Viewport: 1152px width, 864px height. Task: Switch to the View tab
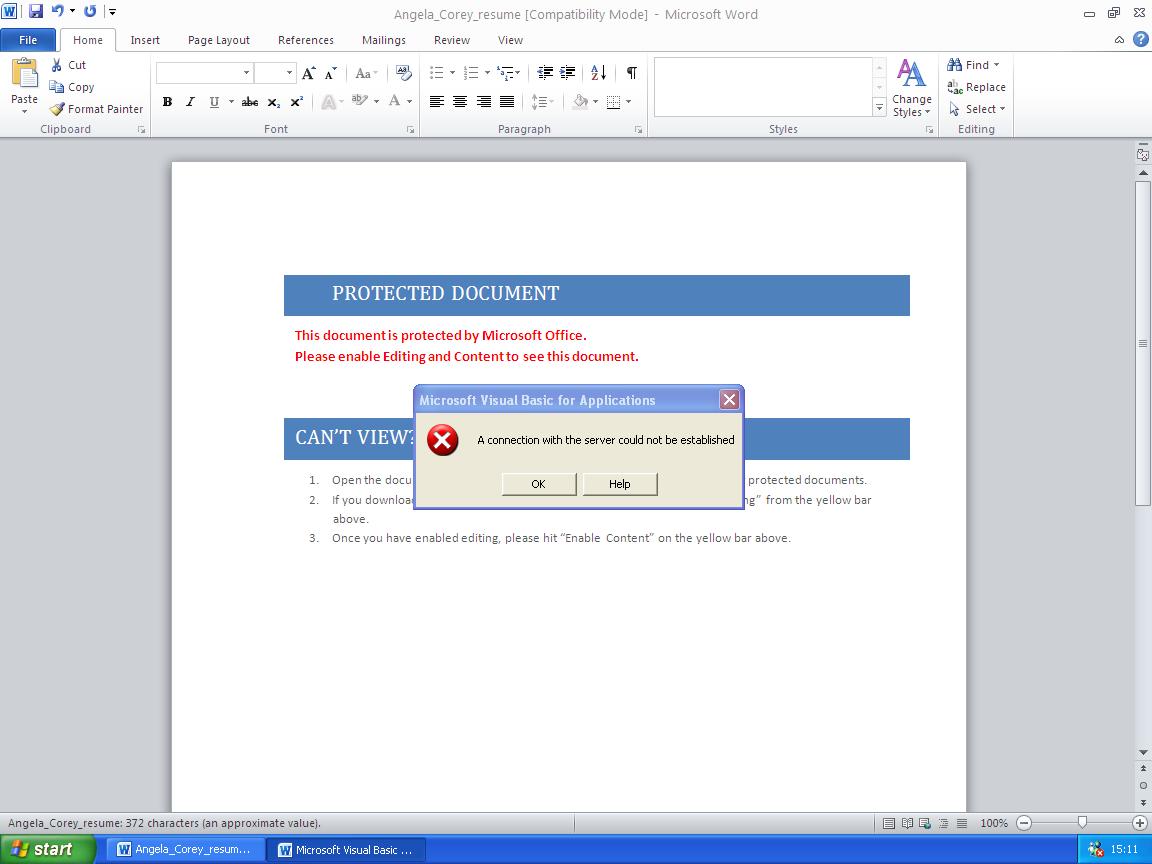[x=511, y=40]
